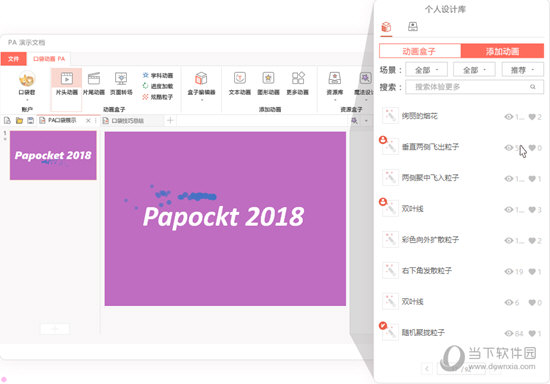
Task: Expand the arrow beside the tab bar wand icon
Action: coord(366,121)
